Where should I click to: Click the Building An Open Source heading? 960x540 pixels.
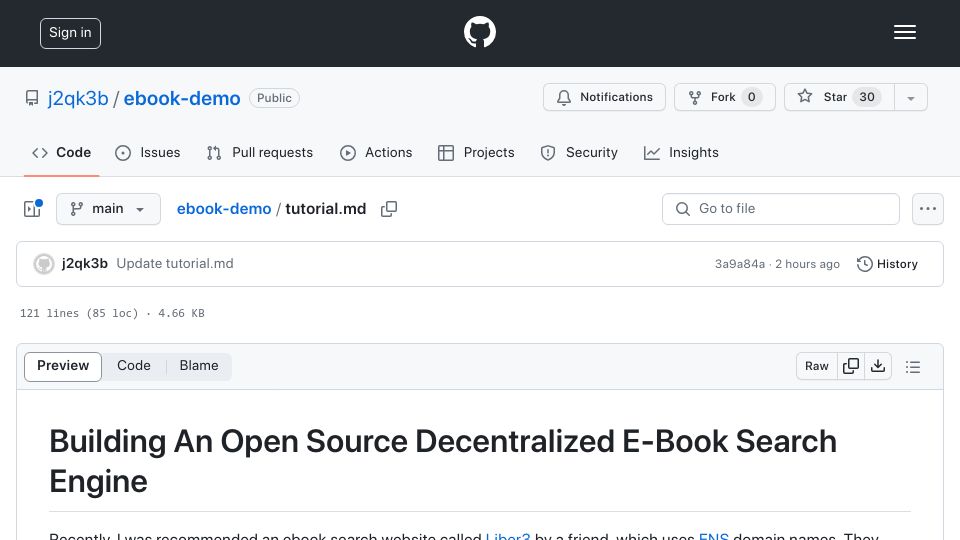443,461
